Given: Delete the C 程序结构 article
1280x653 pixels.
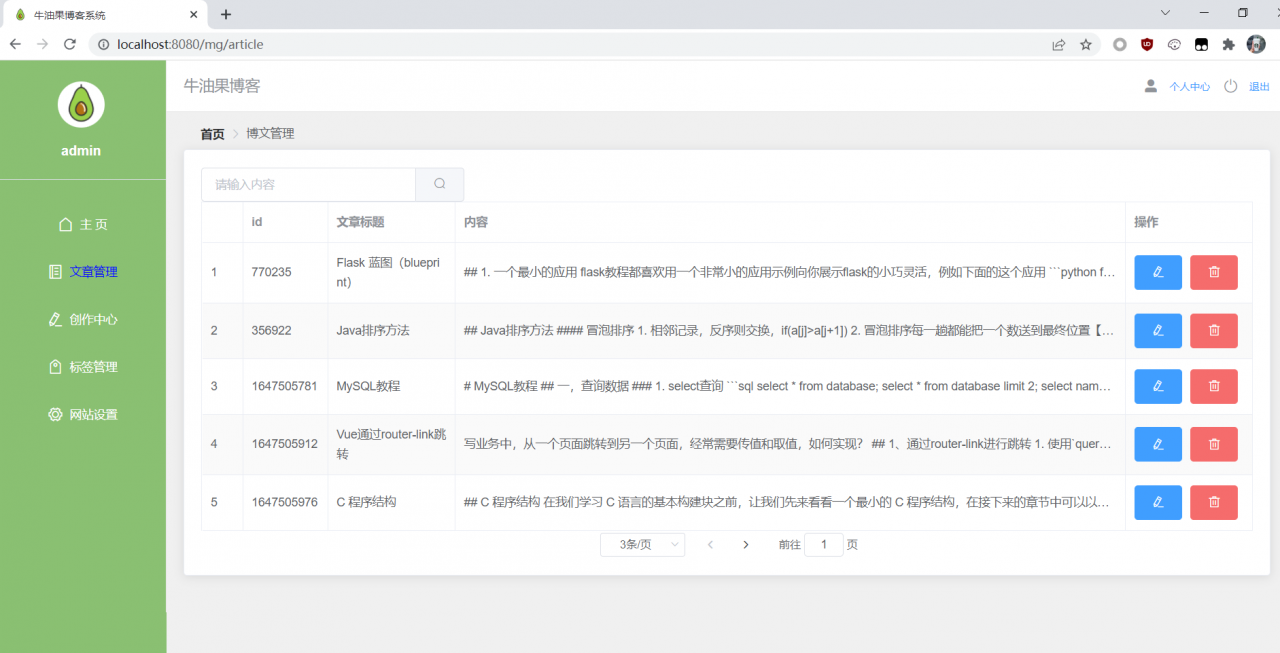Looking at the screenshot, I should click(1214, 502).
